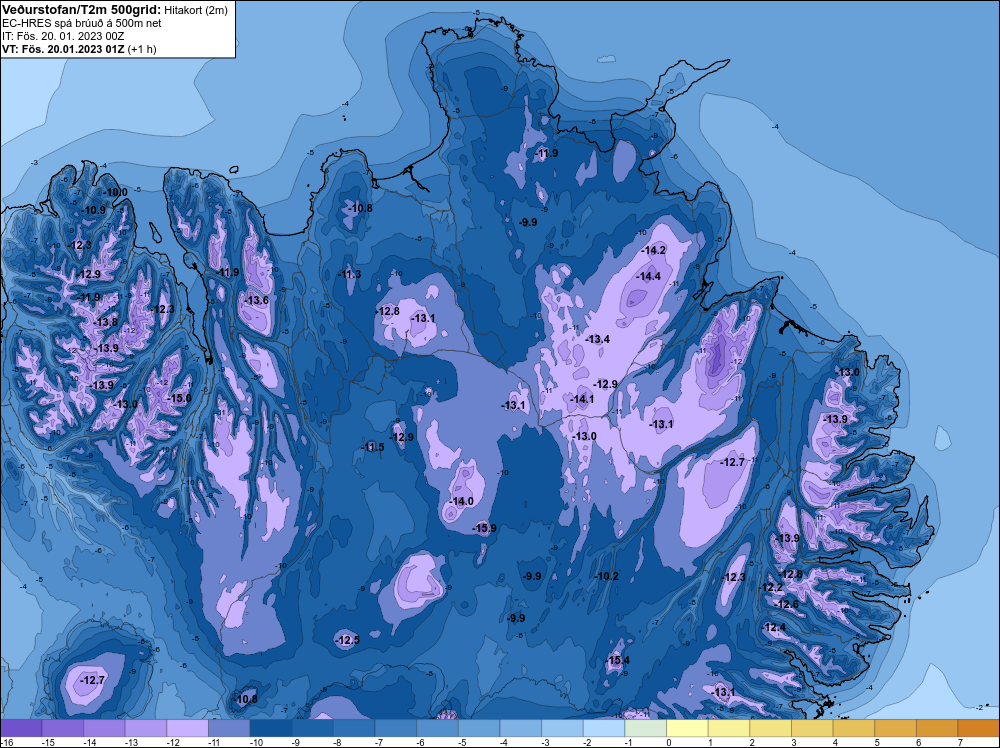
Task: Select the legend swatch between -12 and -11
Action: [x=188, y=728]
